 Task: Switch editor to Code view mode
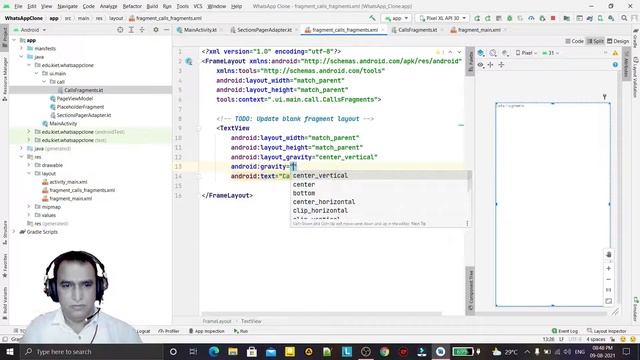point(574,41)
